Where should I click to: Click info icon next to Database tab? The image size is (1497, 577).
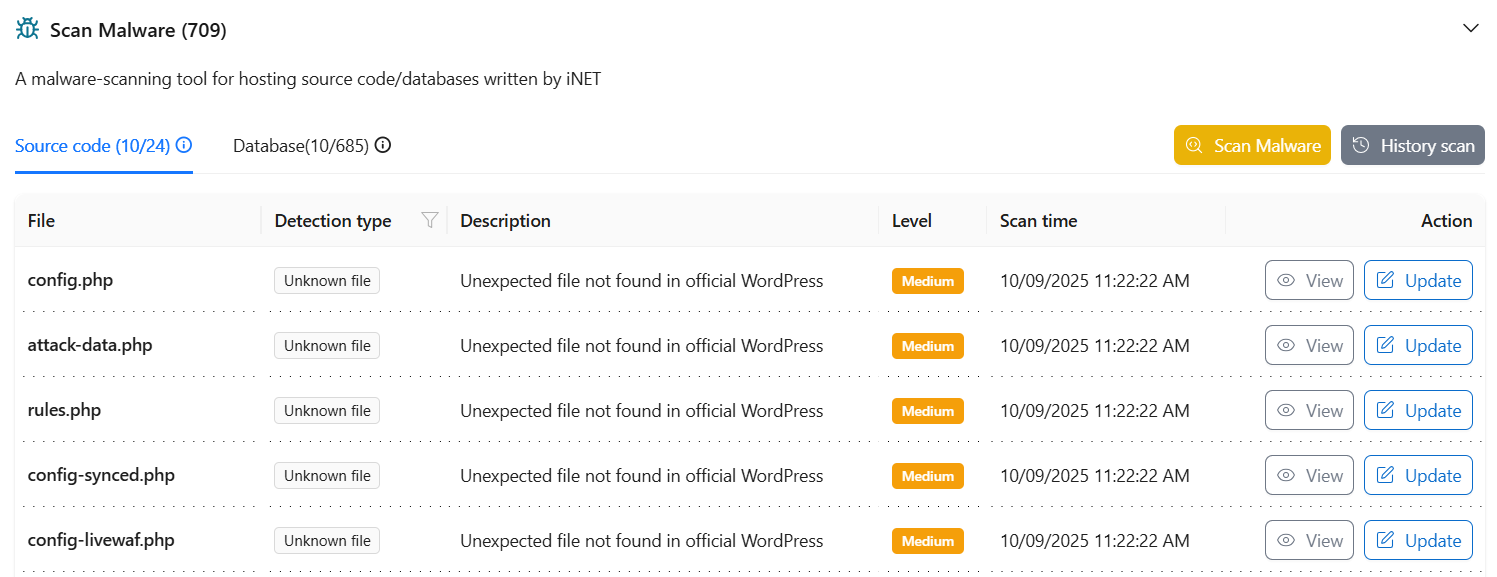pyautogui.click(x=383, y=145)
